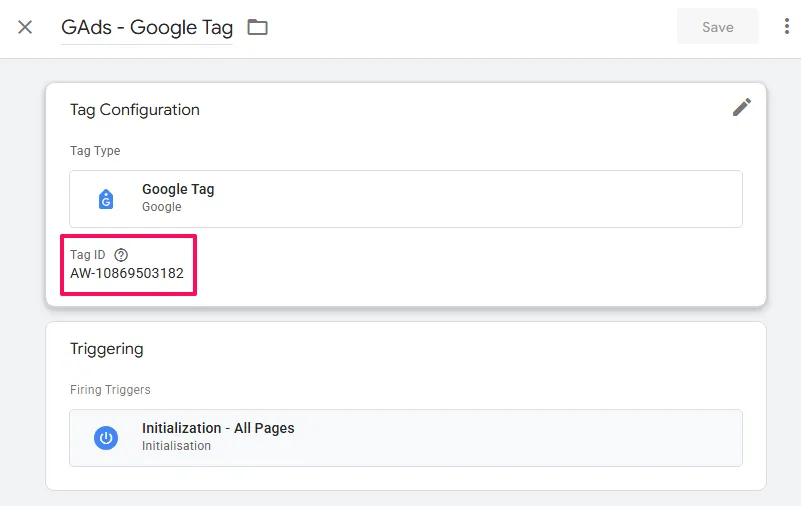Screen dimensions: 801x506
Task: Click the pencil icon to edit Tag Configuration
Action: click(x=741, y=107)
